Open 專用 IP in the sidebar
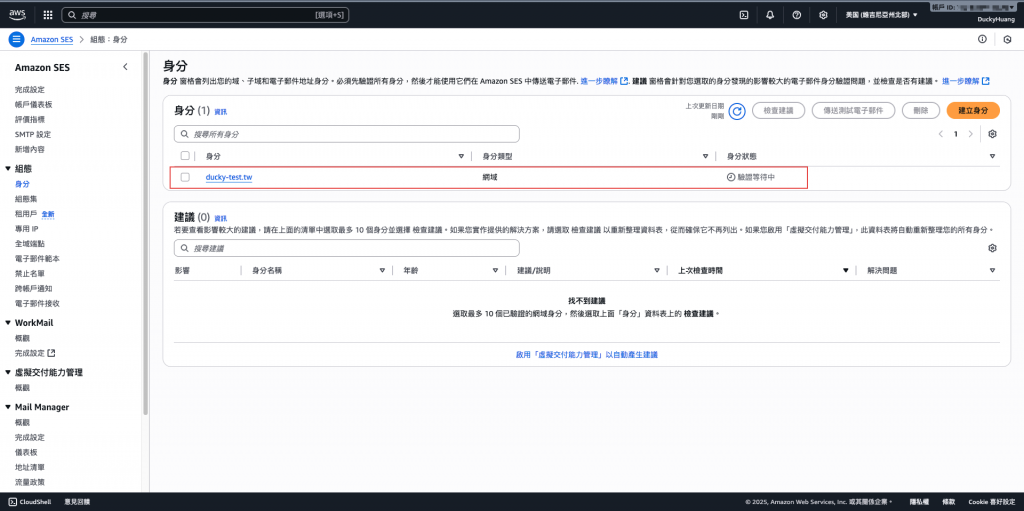This screenshot has height=511, width=1024. point(27,229)
